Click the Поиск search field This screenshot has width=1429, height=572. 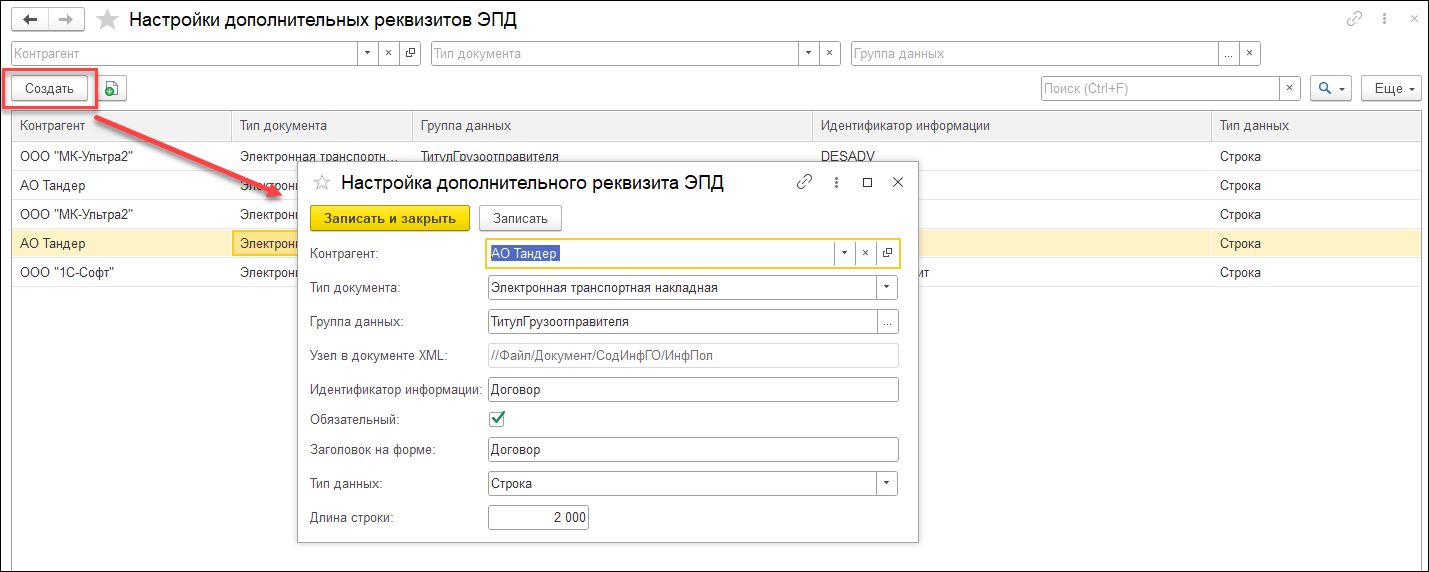(1160, 89)
